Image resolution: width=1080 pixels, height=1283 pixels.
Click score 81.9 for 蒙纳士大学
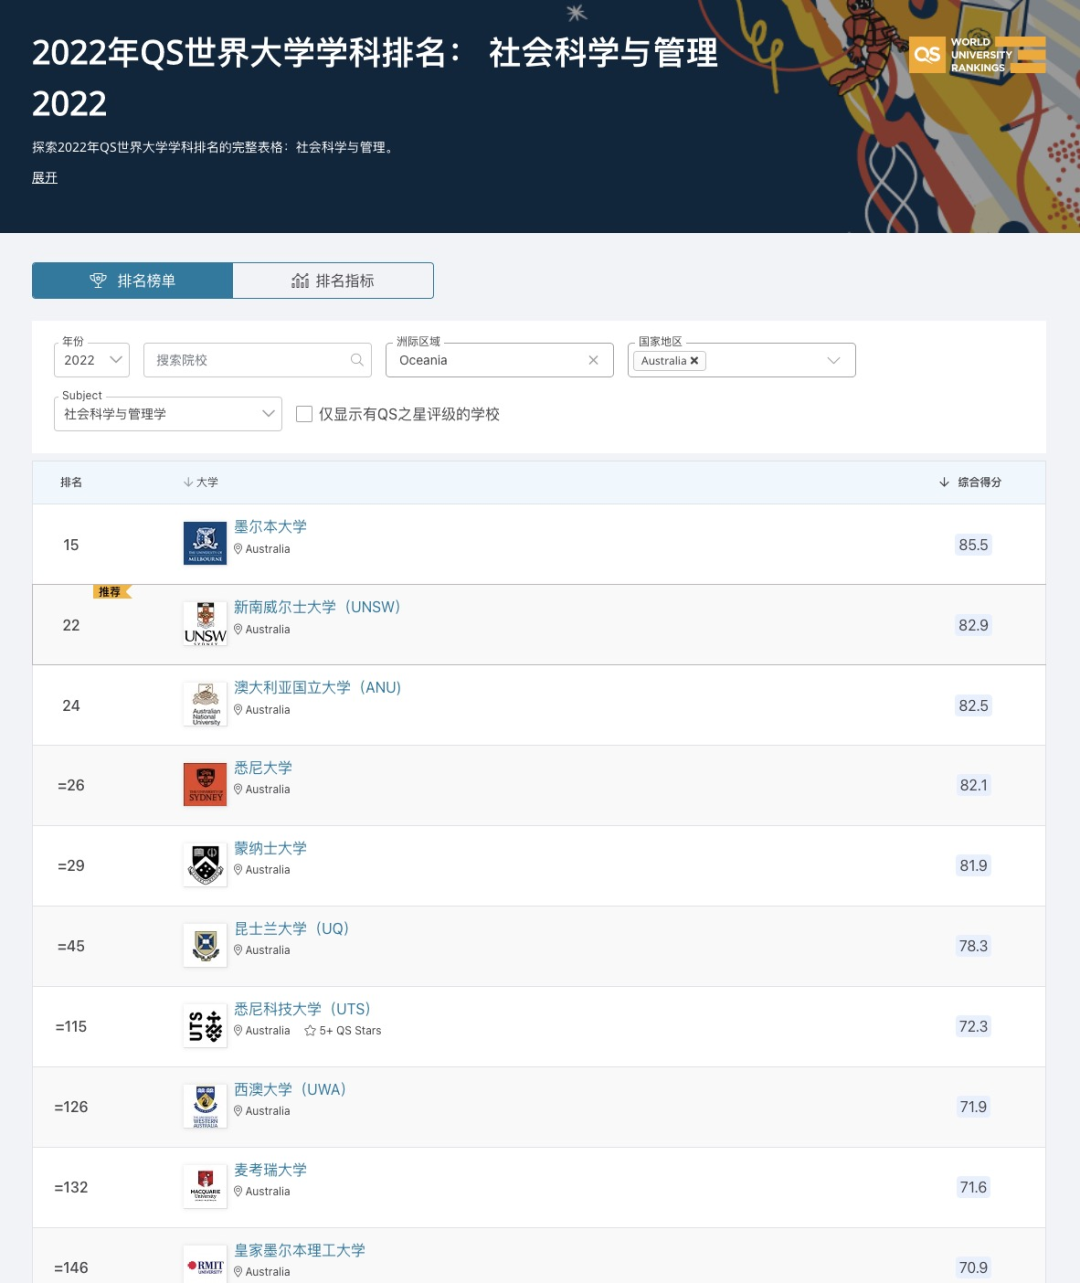click(973, 866)
